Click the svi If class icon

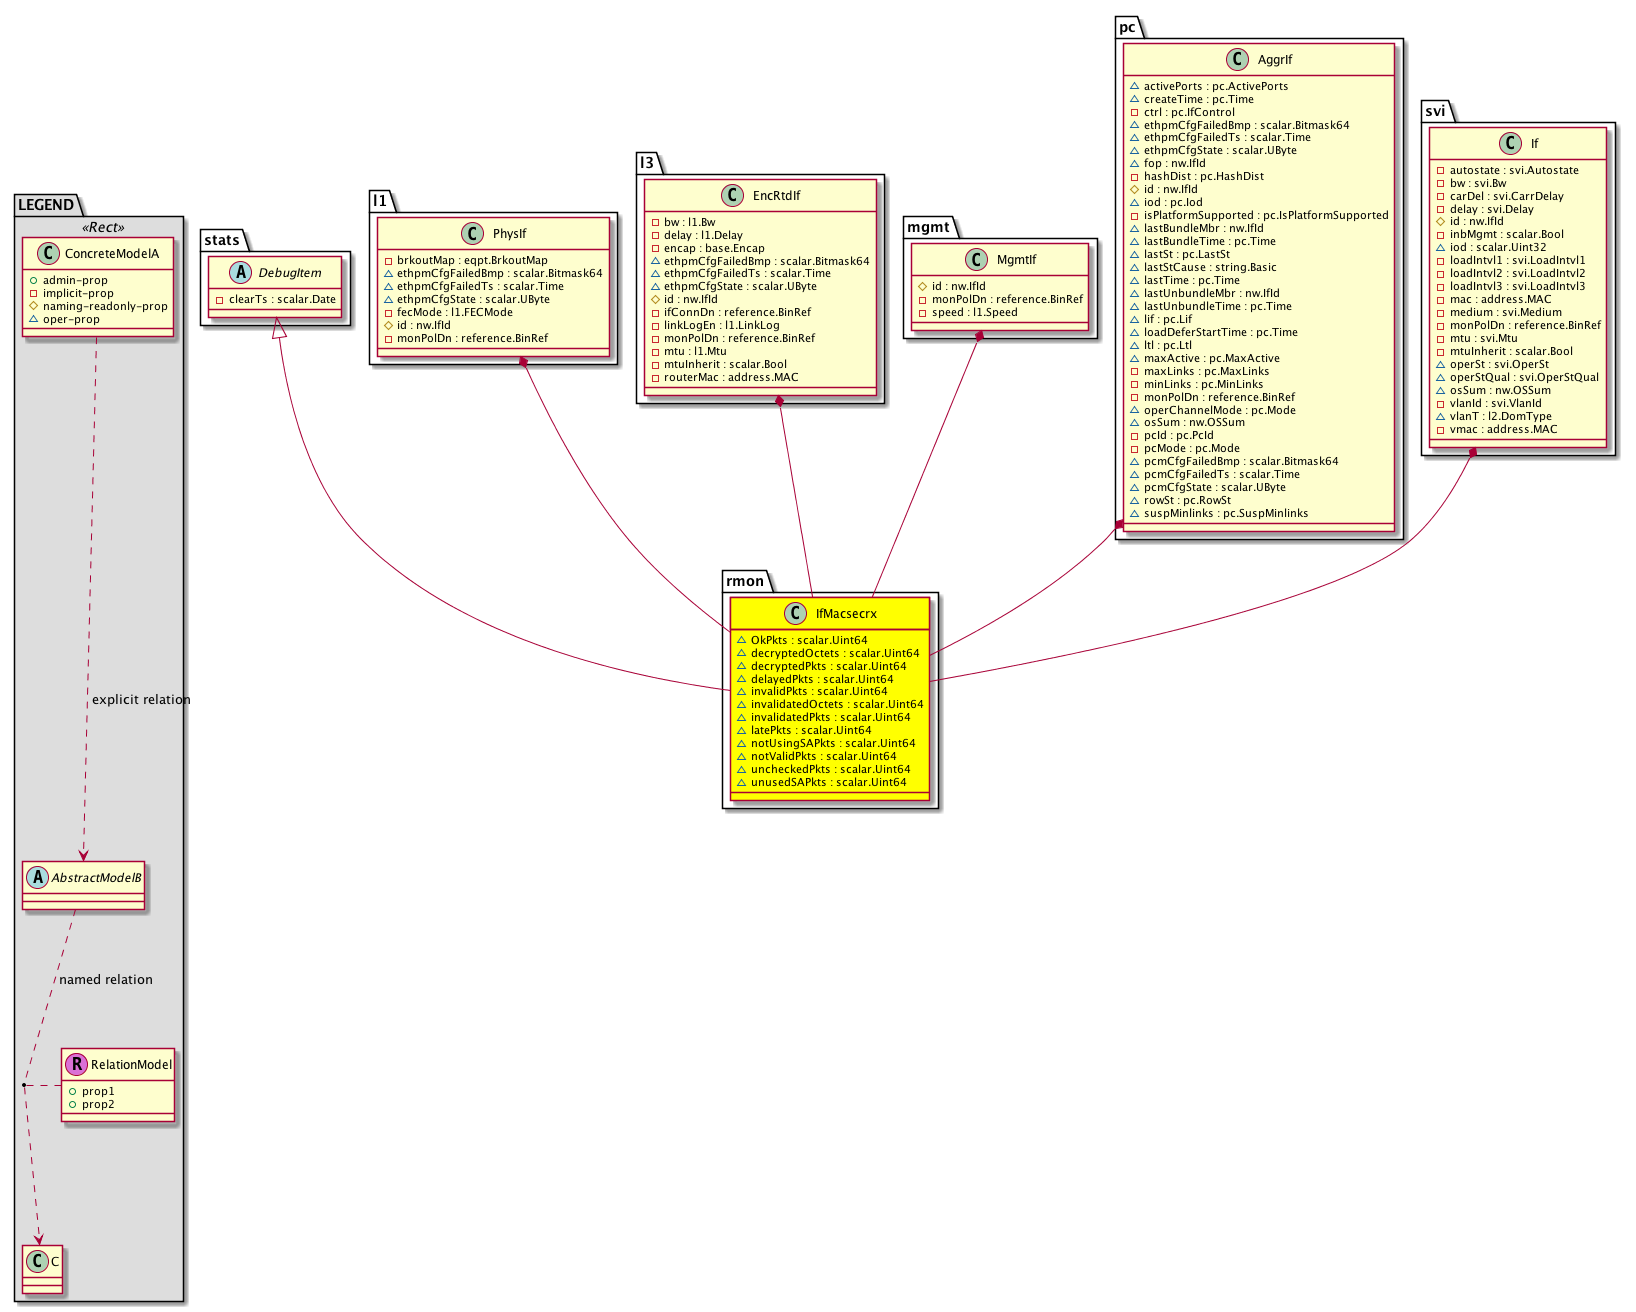(x=1511, y=143)
